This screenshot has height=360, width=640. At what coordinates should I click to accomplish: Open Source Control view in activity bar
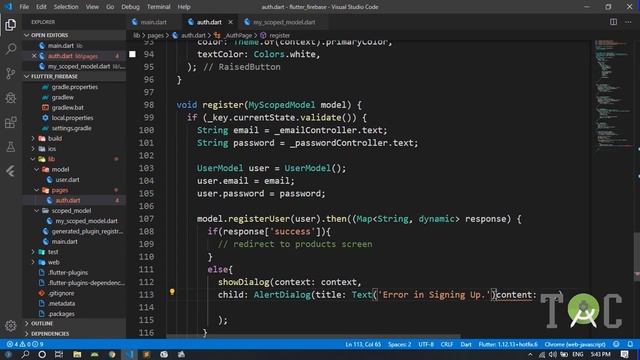tap(11, 73)
